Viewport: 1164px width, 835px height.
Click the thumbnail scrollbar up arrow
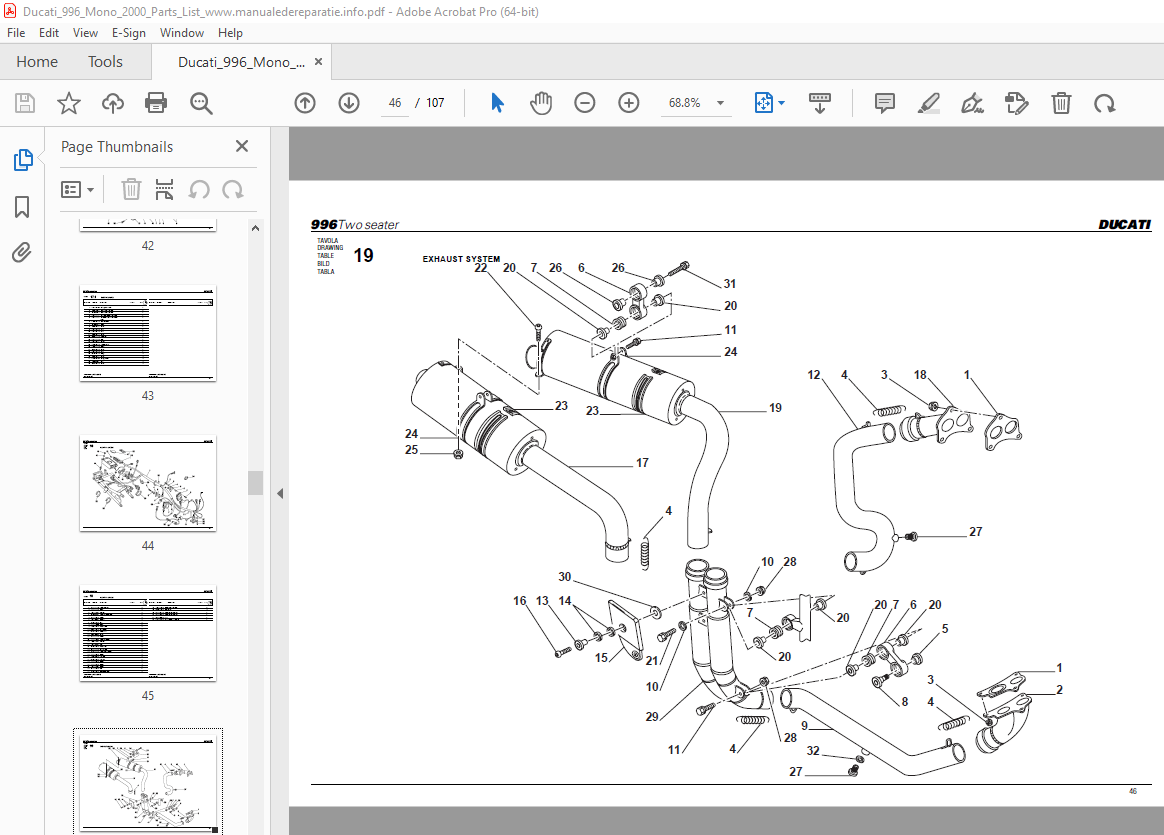coord(255,229)
